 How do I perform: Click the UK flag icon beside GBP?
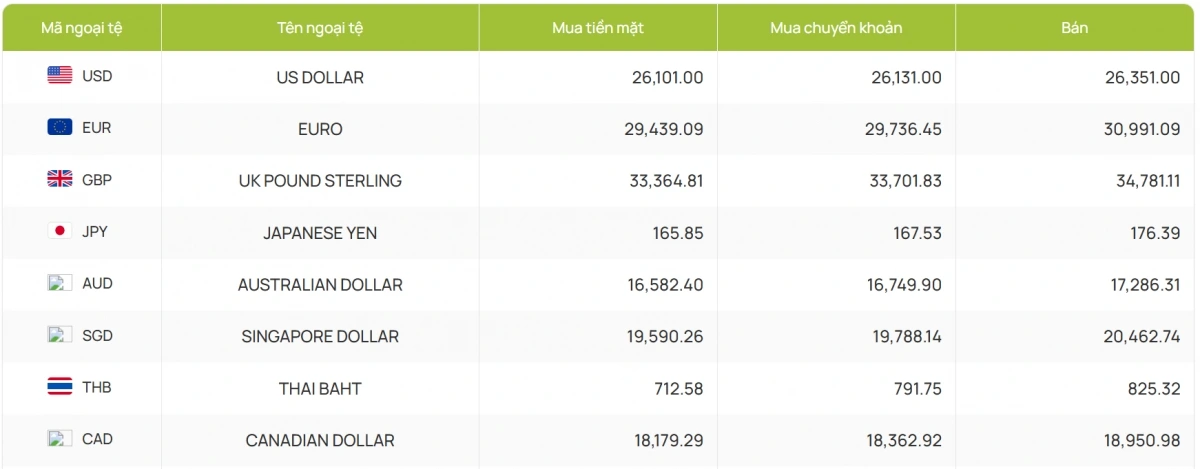click(60, 180)
